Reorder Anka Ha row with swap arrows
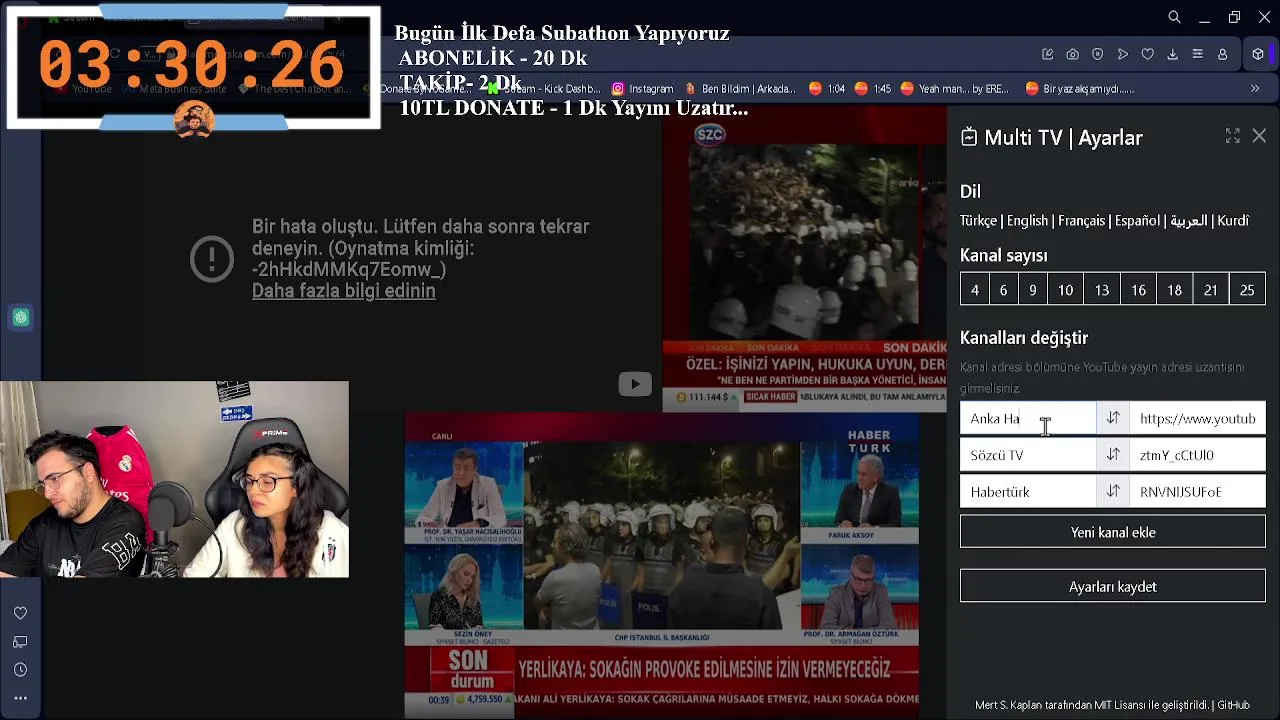Screen dimensions: 1280x720 [1113, 418]
